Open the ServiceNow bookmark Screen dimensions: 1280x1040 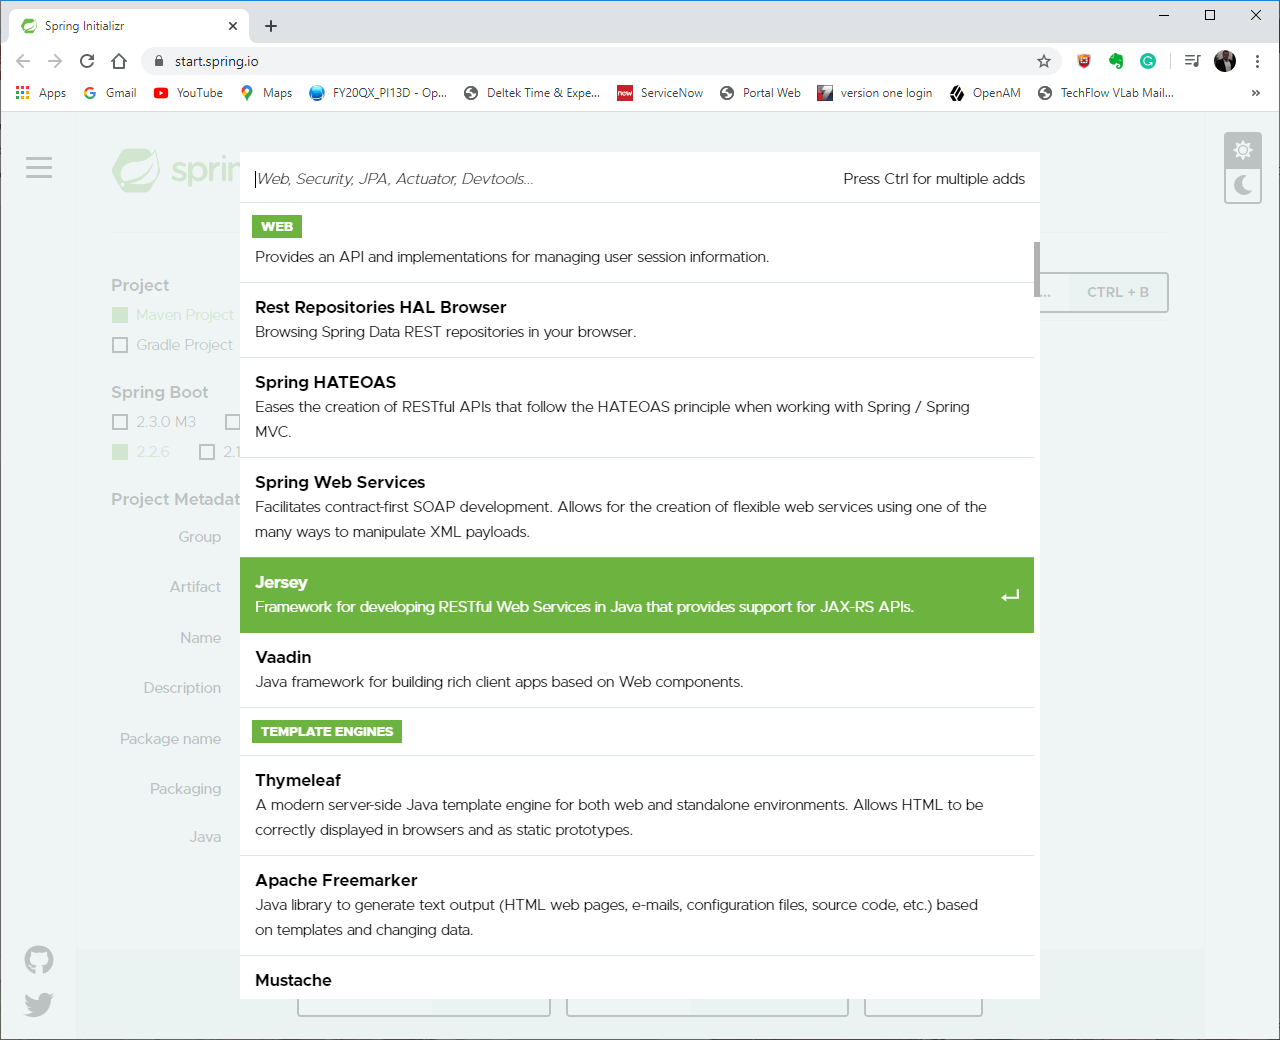660,93
